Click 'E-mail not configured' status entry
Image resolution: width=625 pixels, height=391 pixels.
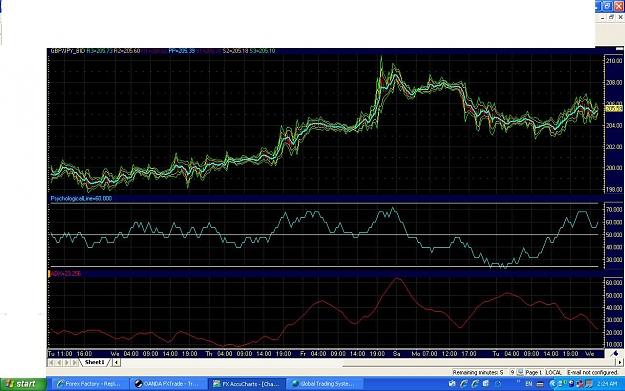(592, 372)
